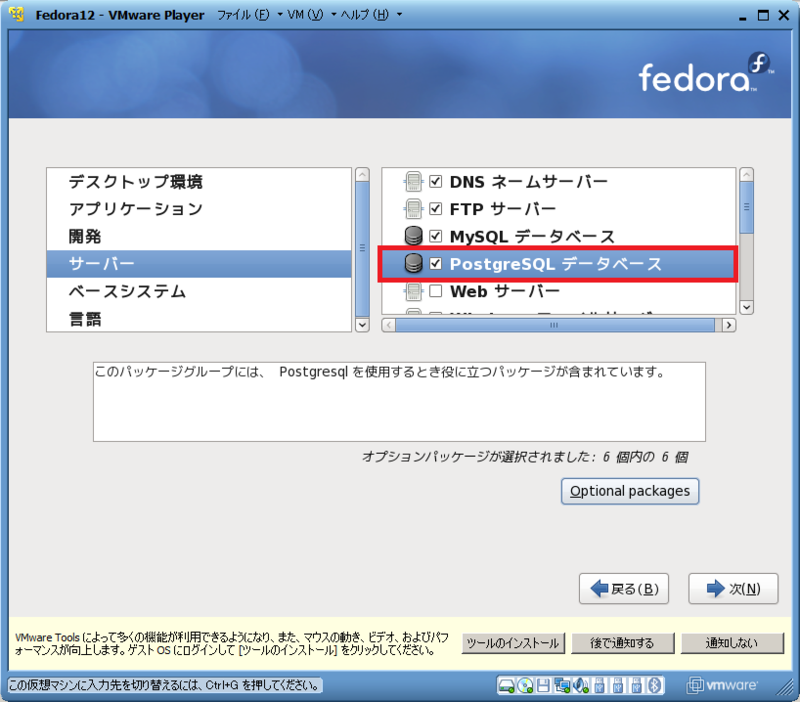Click the Bluetooth device status icon

651,687
